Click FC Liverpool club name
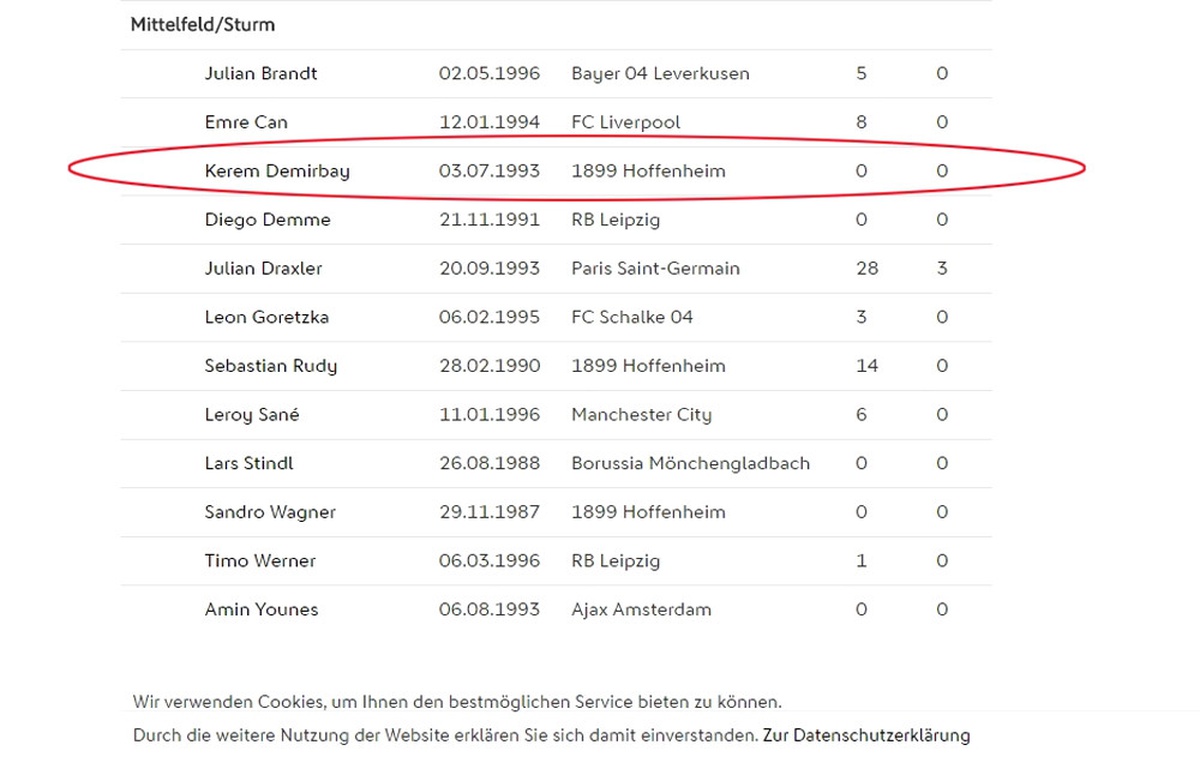Image resolution: width=1200 pixels, height=763 pixels. (626, 123)
